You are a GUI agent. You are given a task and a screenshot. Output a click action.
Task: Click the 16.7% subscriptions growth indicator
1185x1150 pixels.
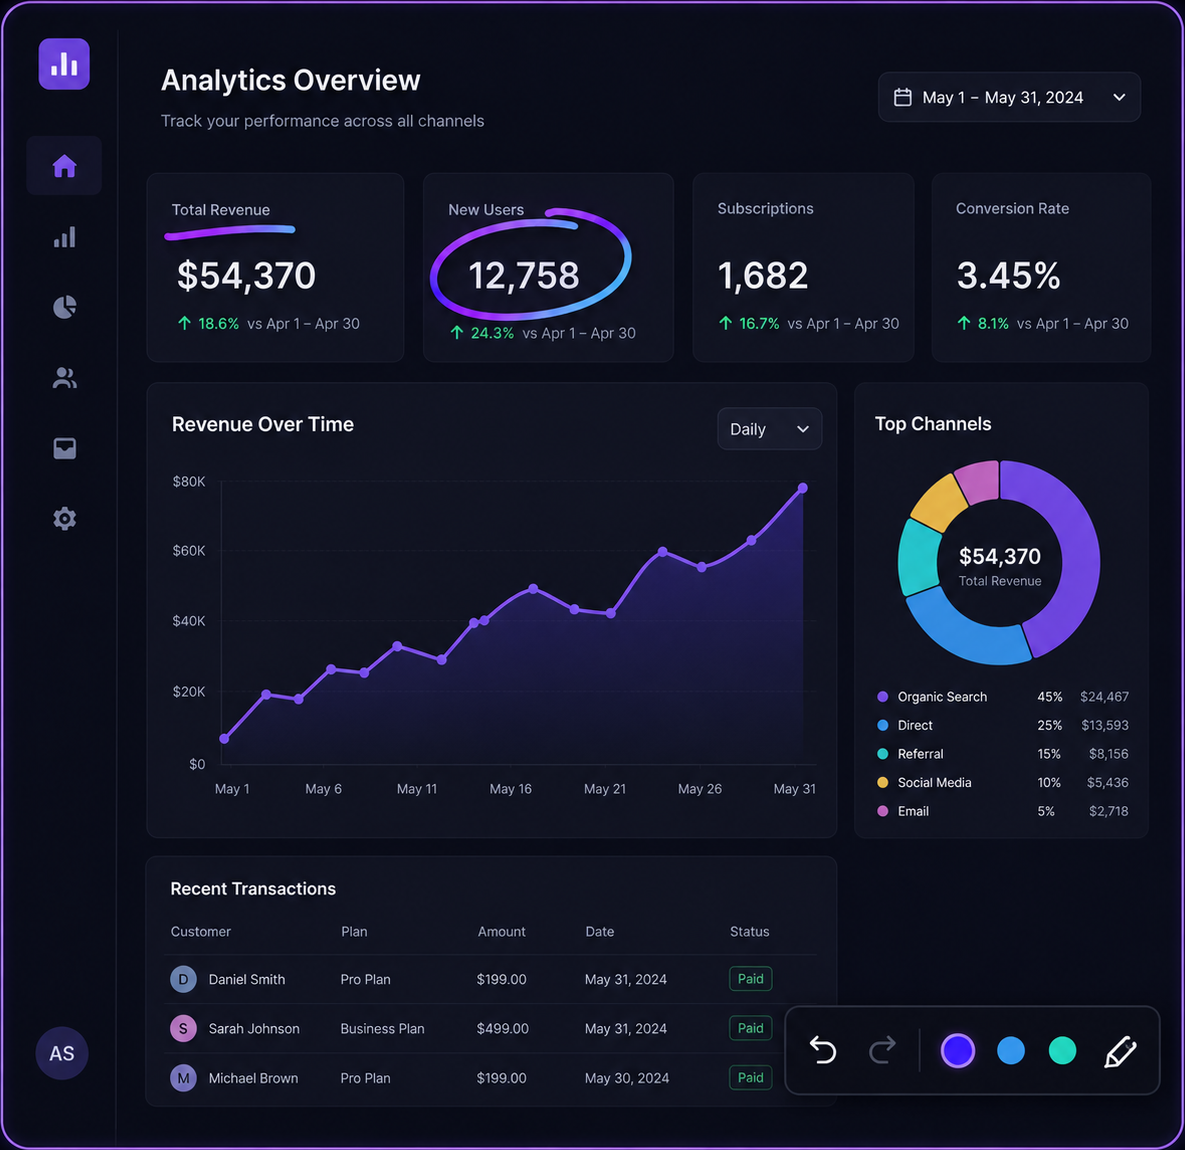click(x=749, y=323)
